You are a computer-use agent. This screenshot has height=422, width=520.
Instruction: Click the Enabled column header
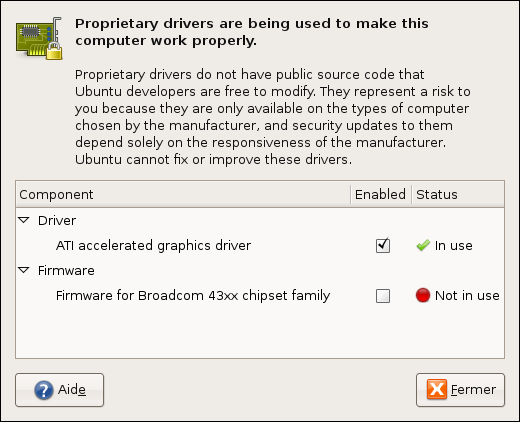click(x=381, y=194)
